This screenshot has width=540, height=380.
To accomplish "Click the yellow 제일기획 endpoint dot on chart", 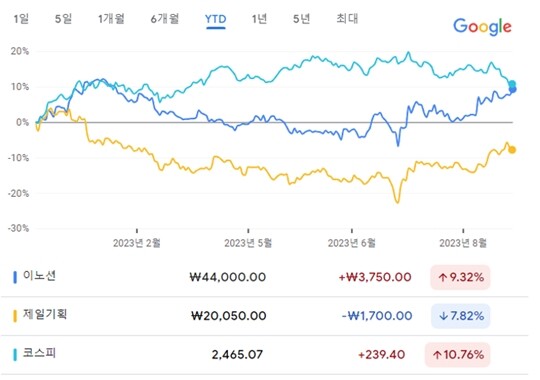I will point(512,150).
